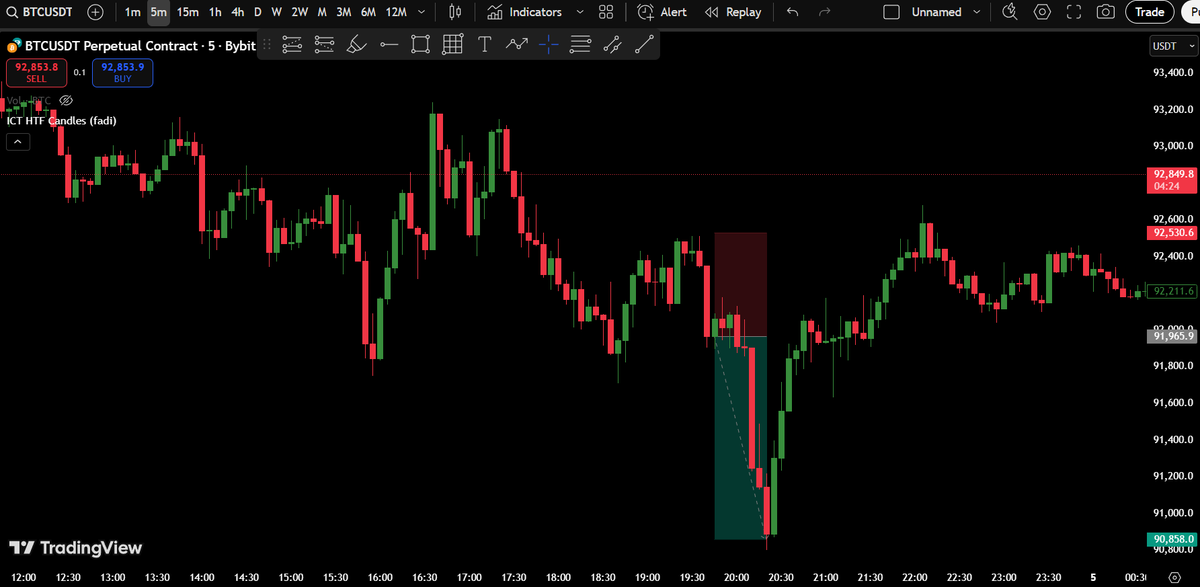1200x587 pixels.
Task: Enter fullscreen mode
Action: pos(1073,11)
